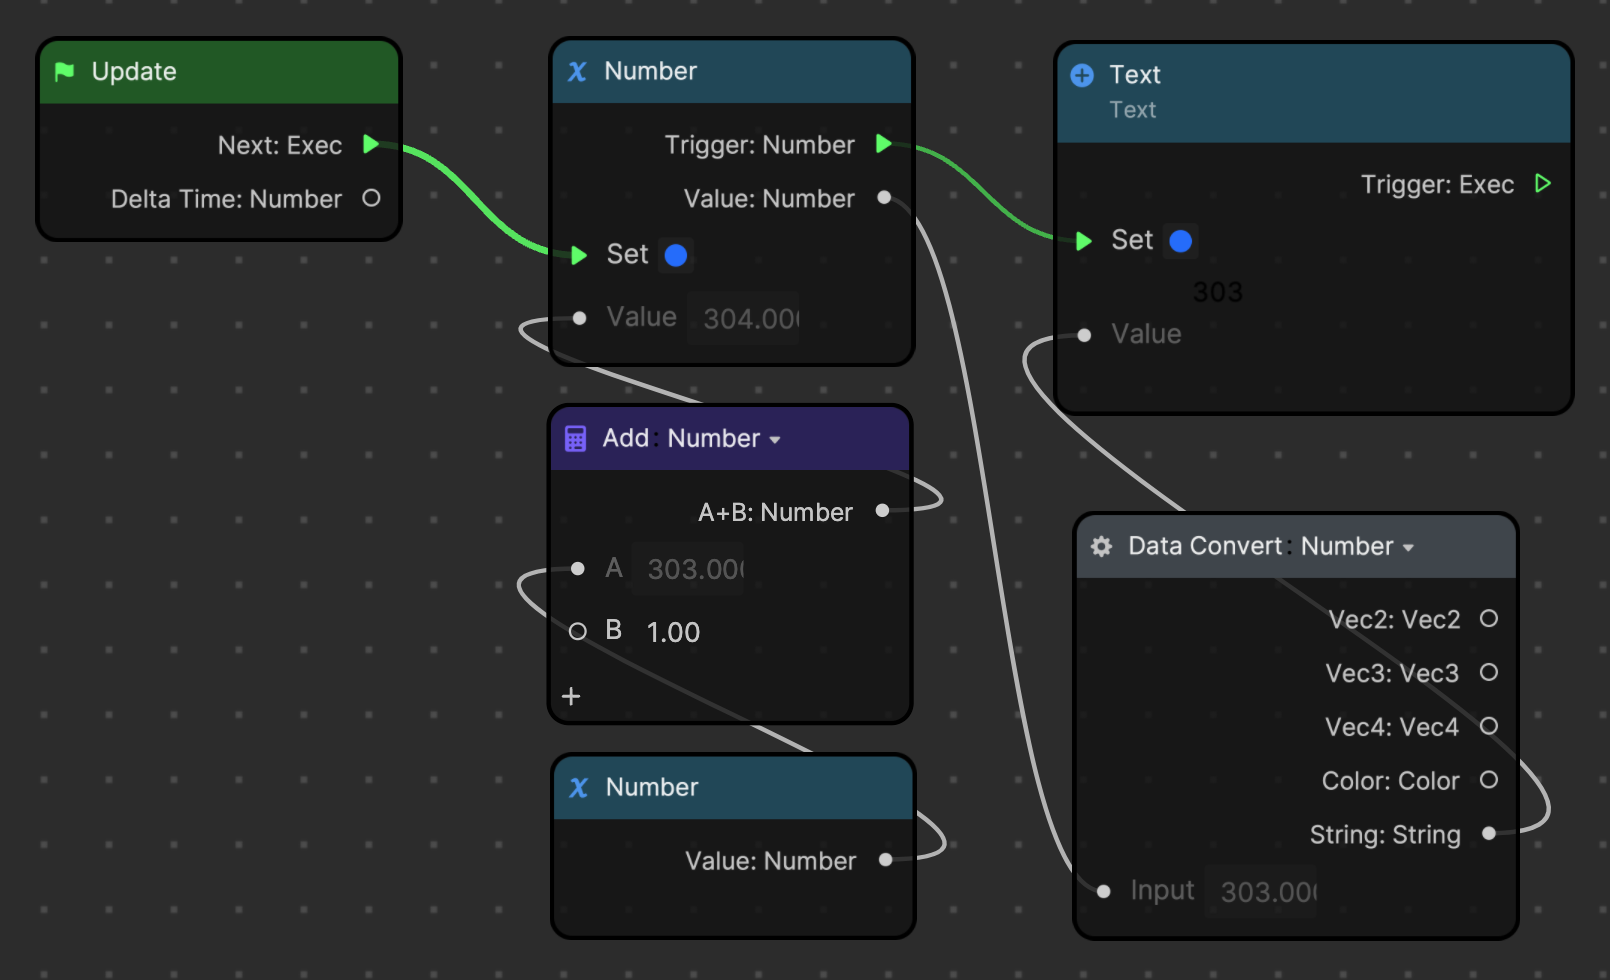Click the 'String: String' label
The width and height of the screenshot is (1610, 980).
(1385, 834)
